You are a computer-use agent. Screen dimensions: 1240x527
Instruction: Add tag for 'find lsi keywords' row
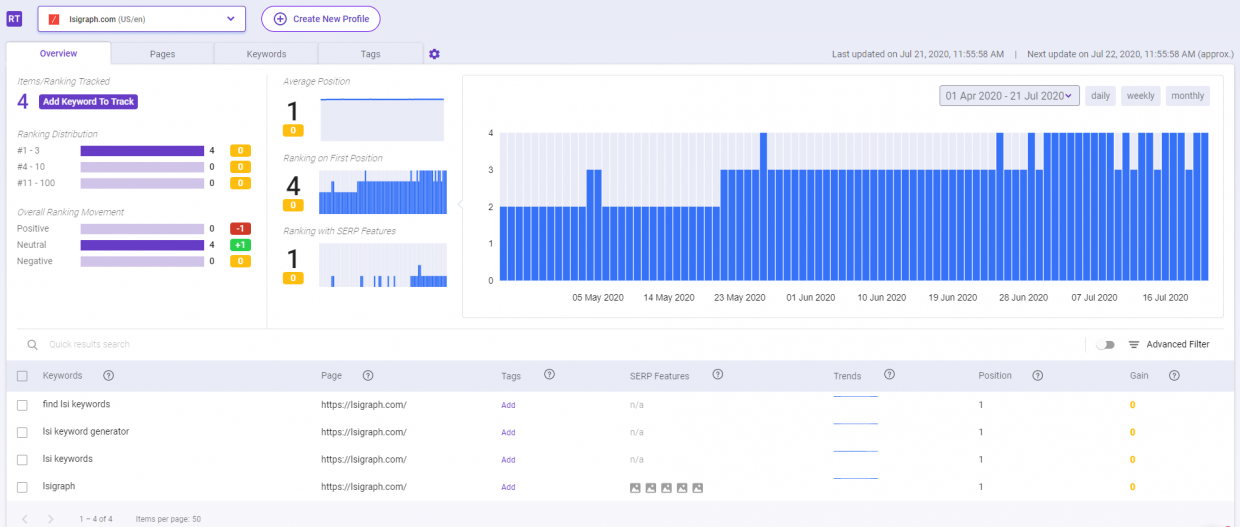click(508, 405)
